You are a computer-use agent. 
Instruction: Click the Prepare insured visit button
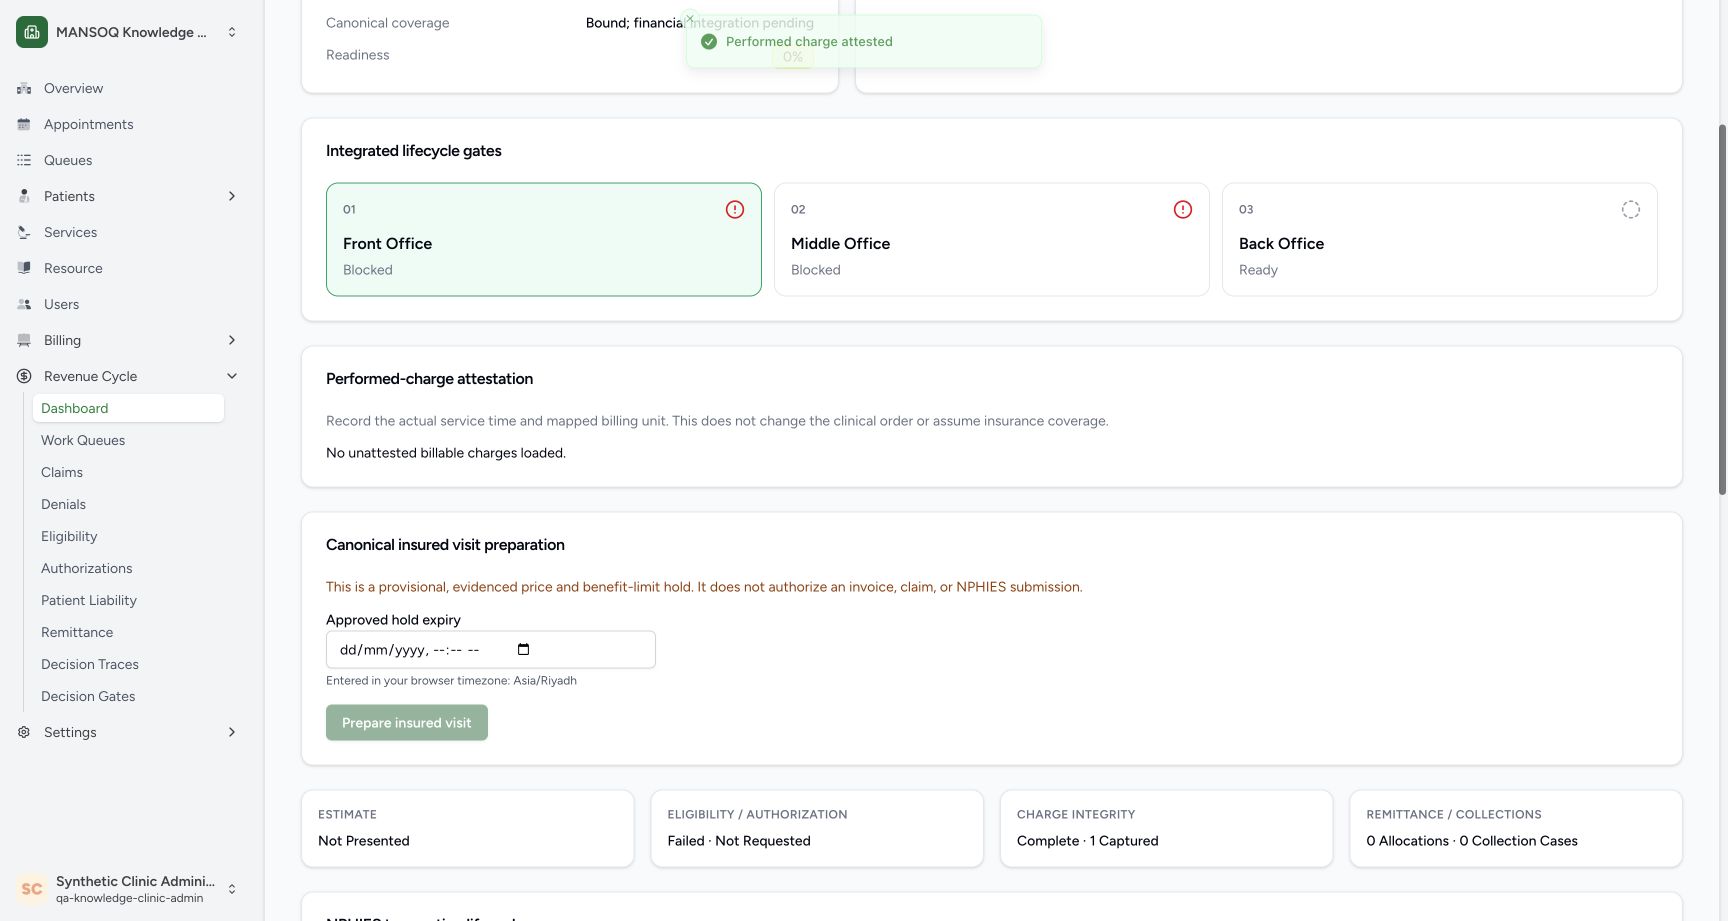(407, 723)
